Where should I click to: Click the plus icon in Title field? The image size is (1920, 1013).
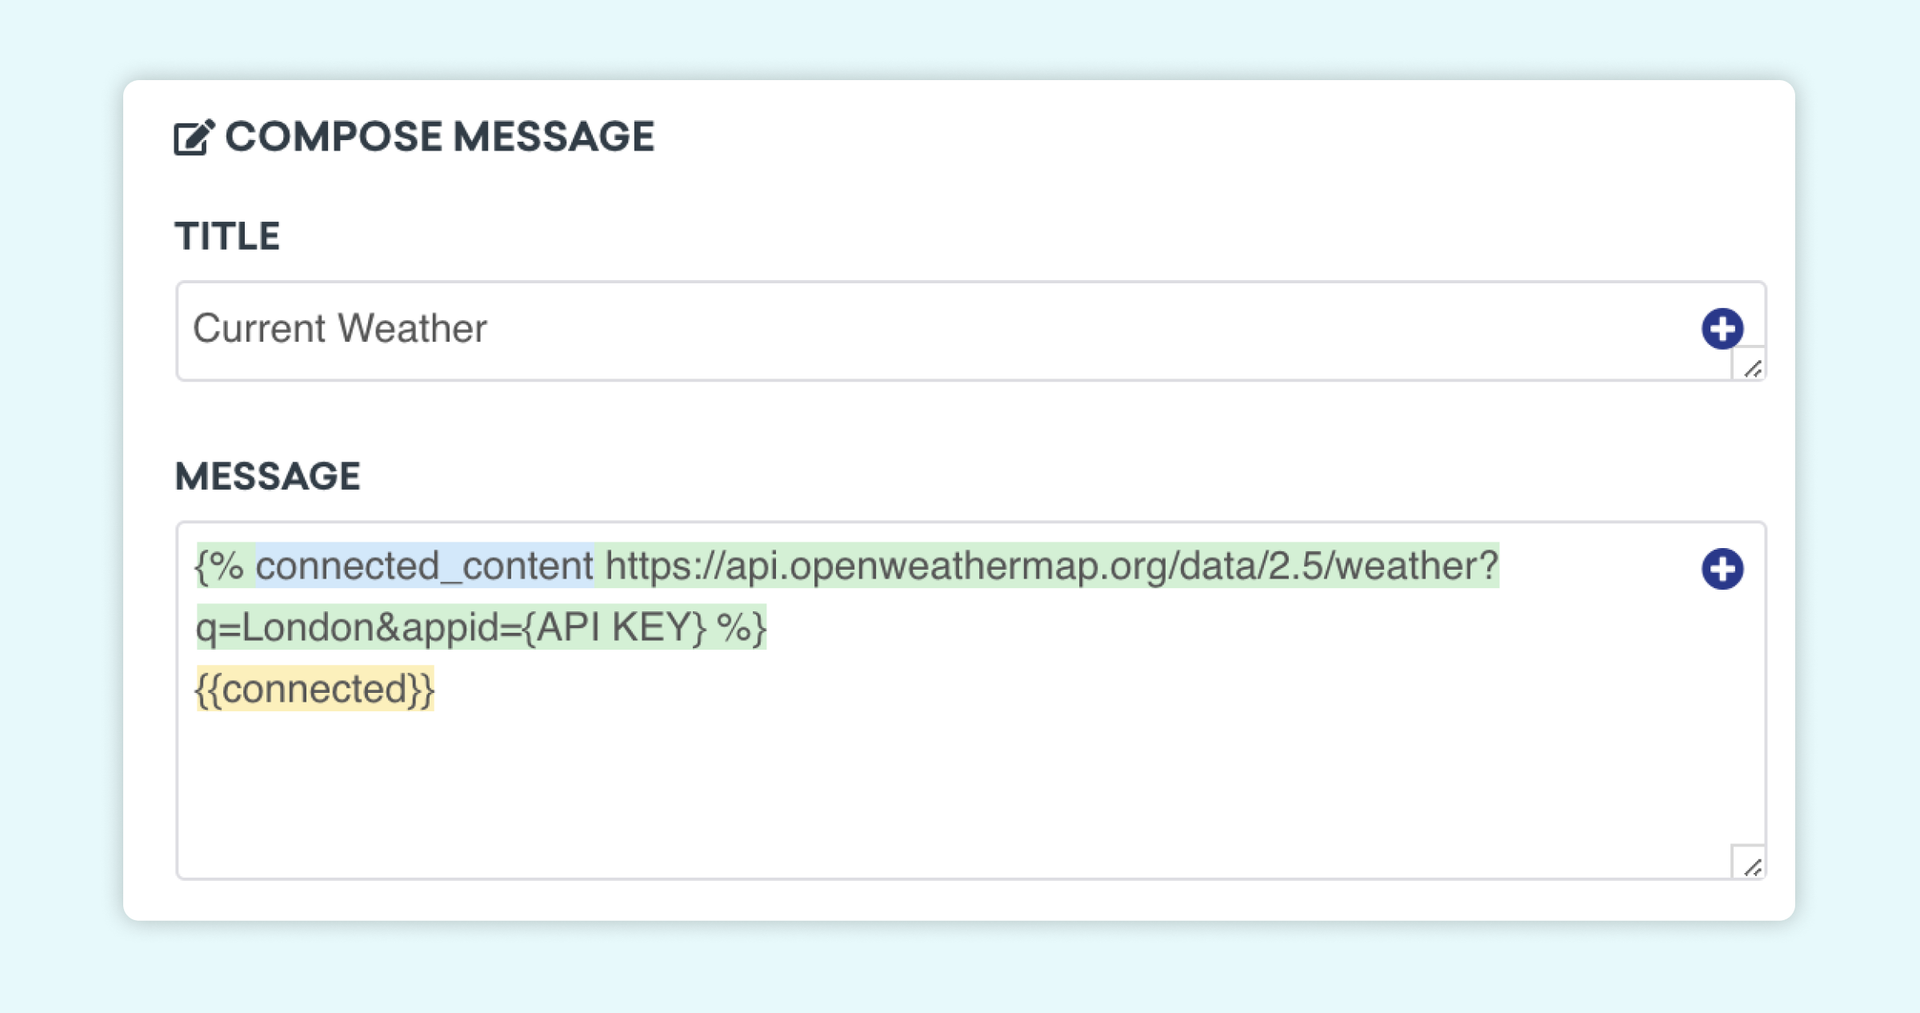coord(1722,329)
